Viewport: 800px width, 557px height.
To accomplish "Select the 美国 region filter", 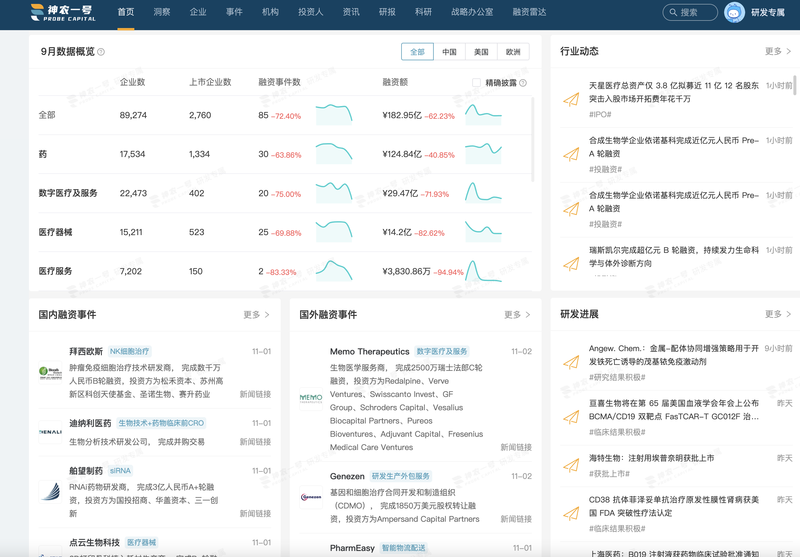I will [481, 52].
